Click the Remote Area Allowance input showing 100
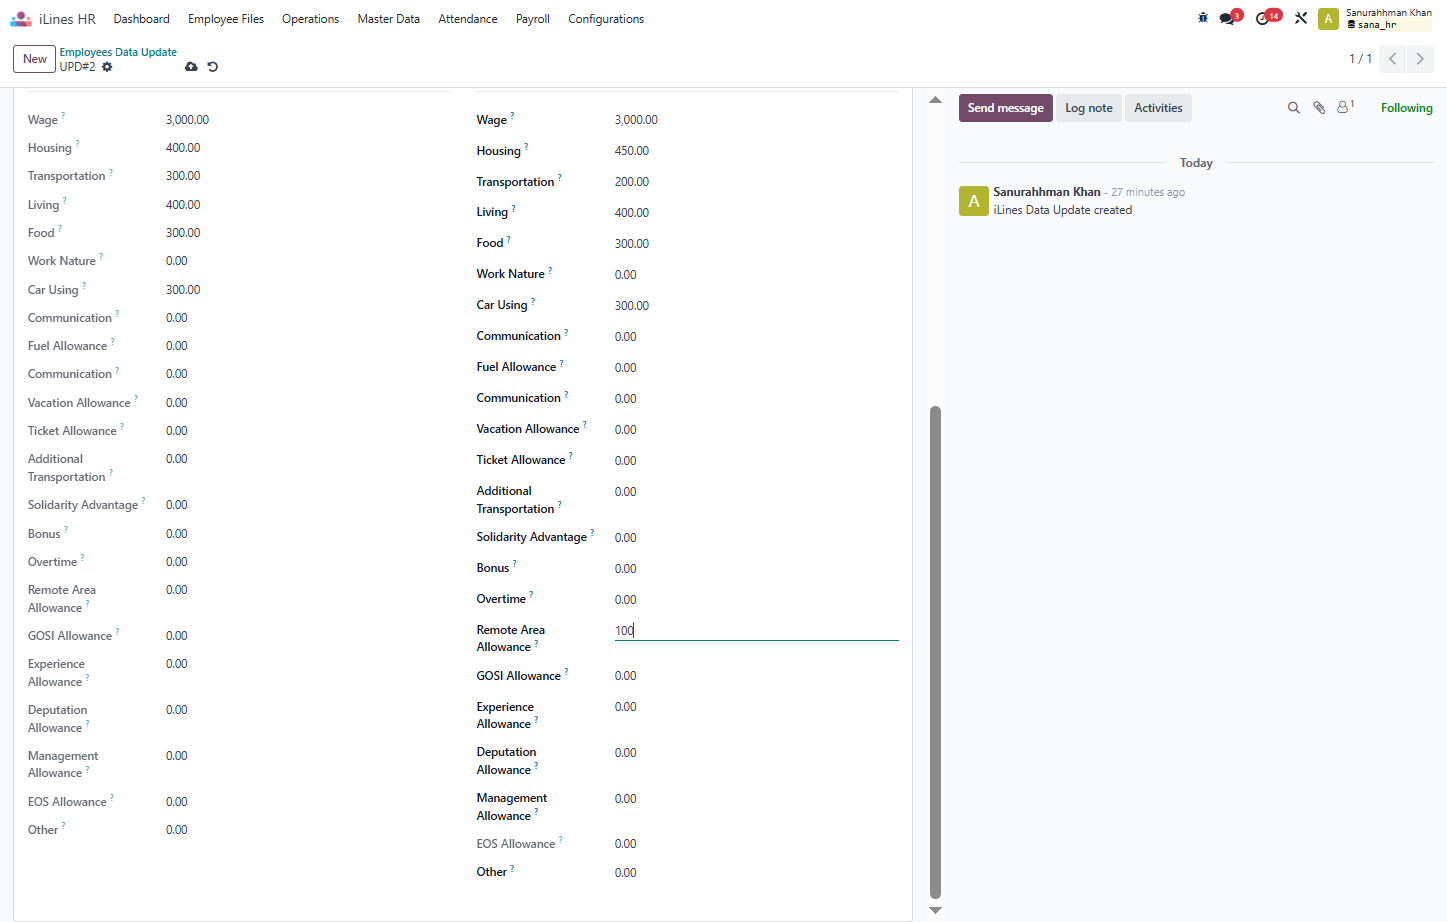1447x922 pixels. point(756,630)
